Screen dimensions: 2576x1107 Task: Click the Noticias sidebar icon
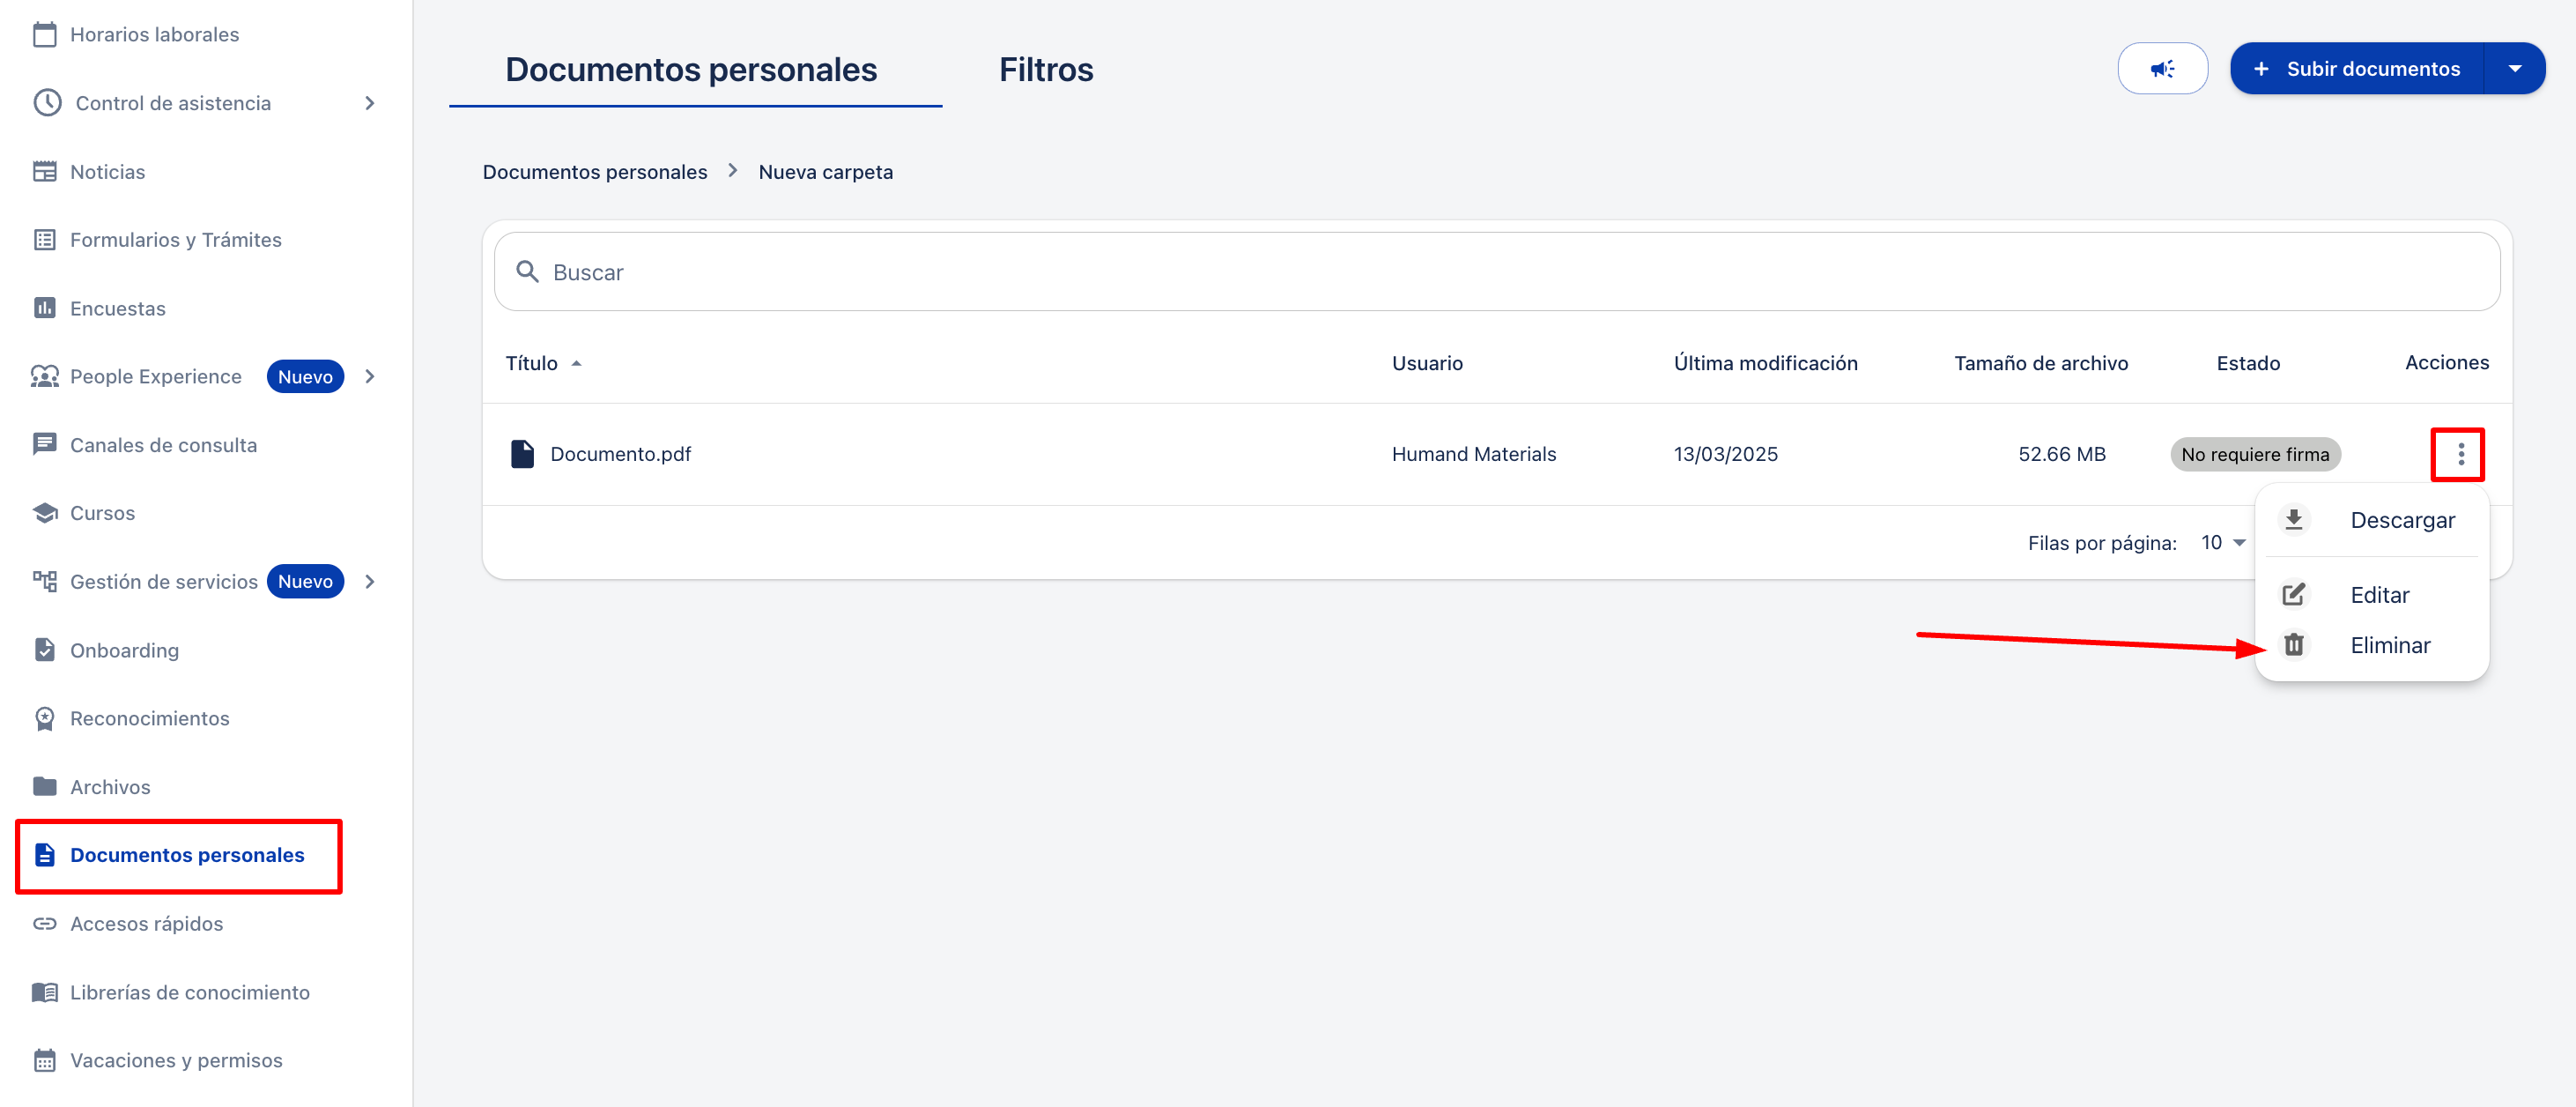(45, 172)
